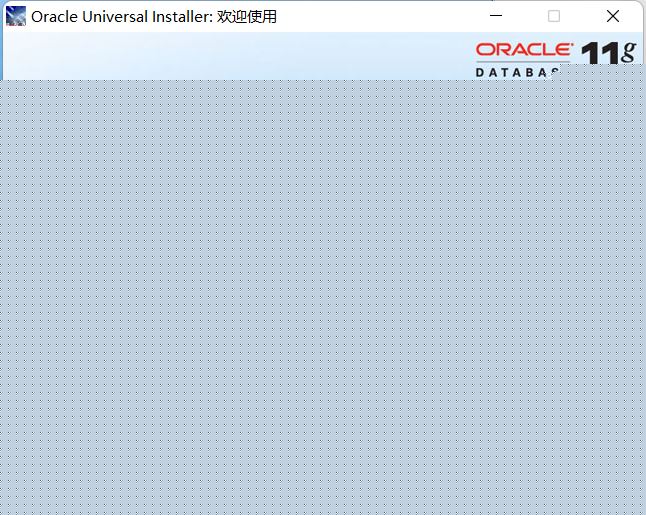The width and height of the screenshot is (646, 515).
Task: Click the colon in the window title
Action: (213, 17)
